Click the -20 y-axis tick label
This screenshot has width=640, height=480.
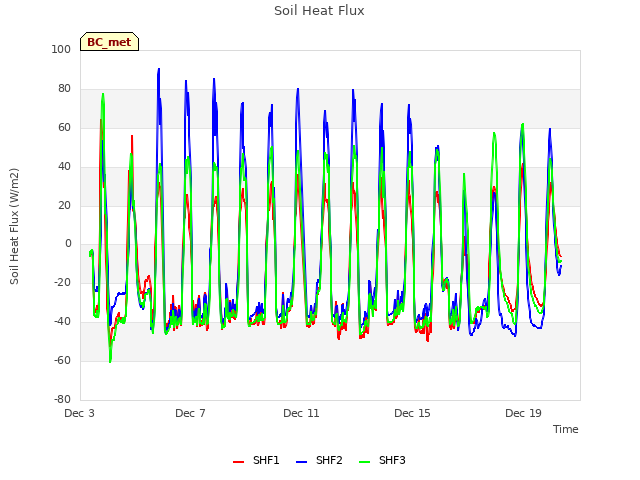coord(62,282)
